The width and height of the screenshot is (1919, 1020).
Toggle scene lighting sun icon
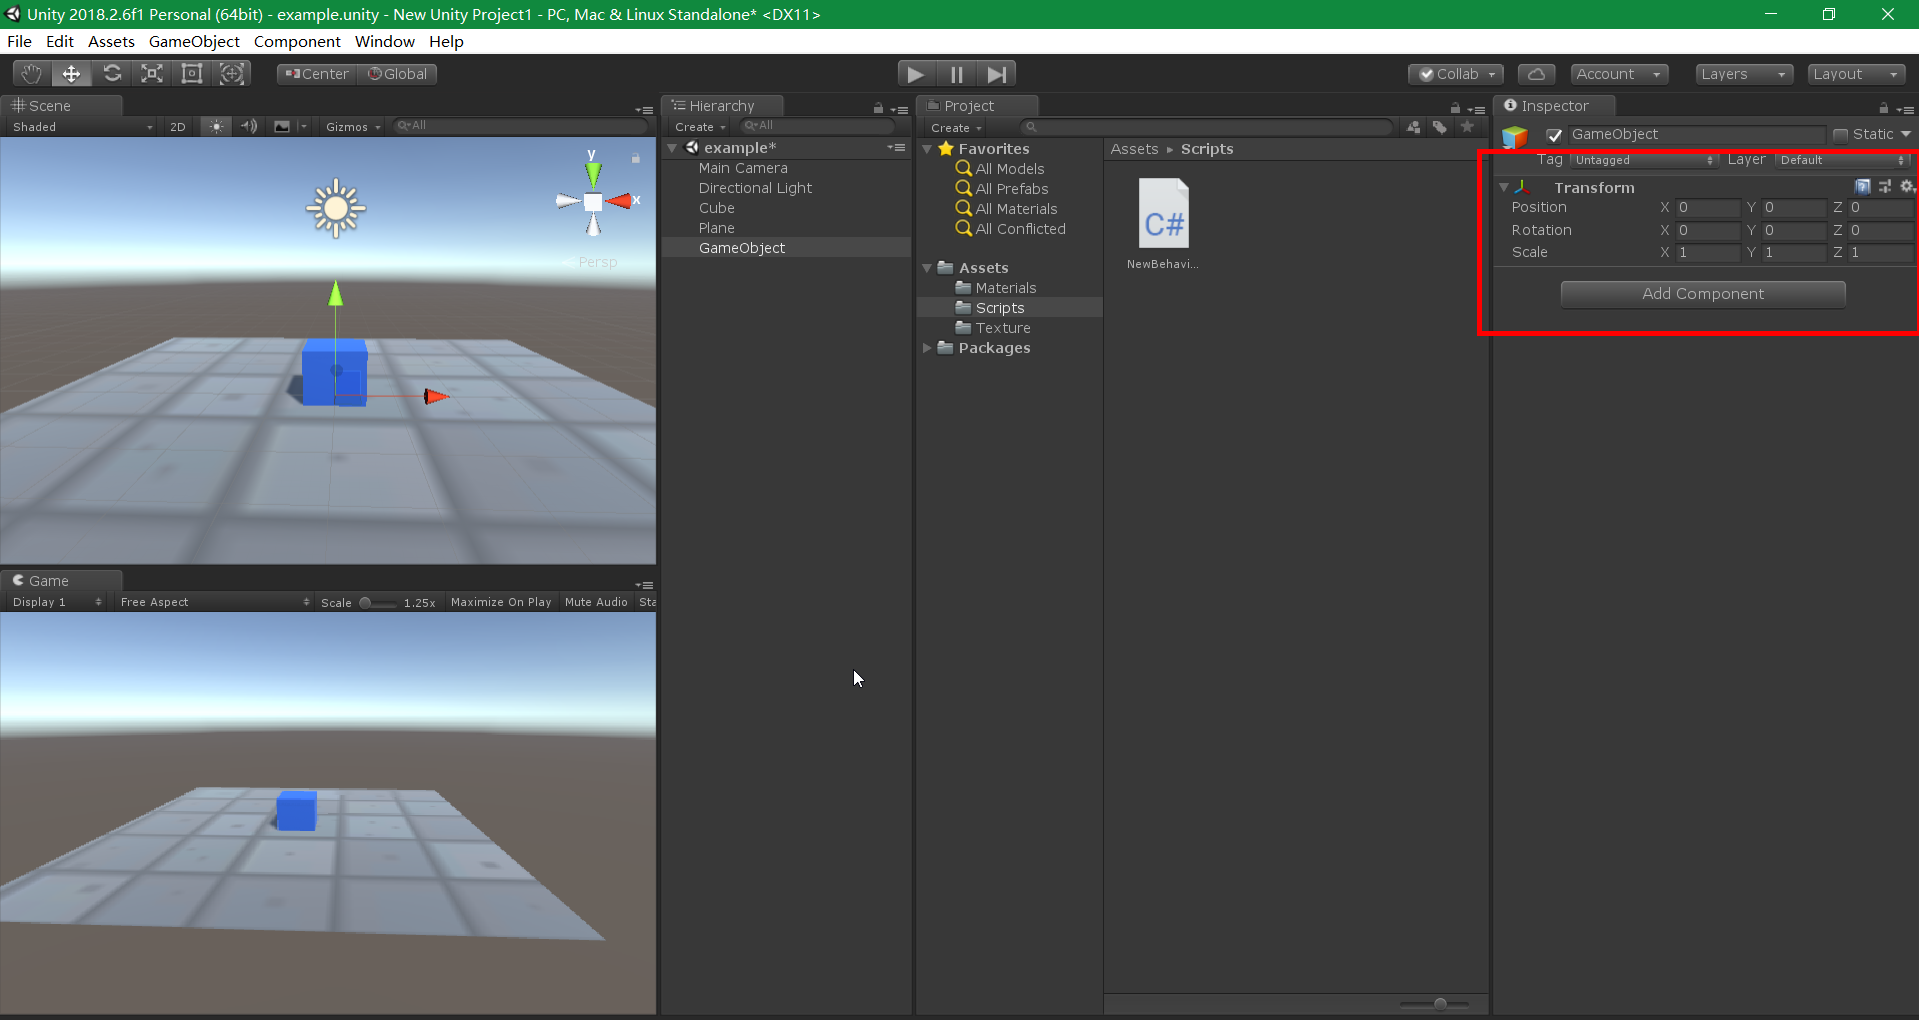point(216,126)
